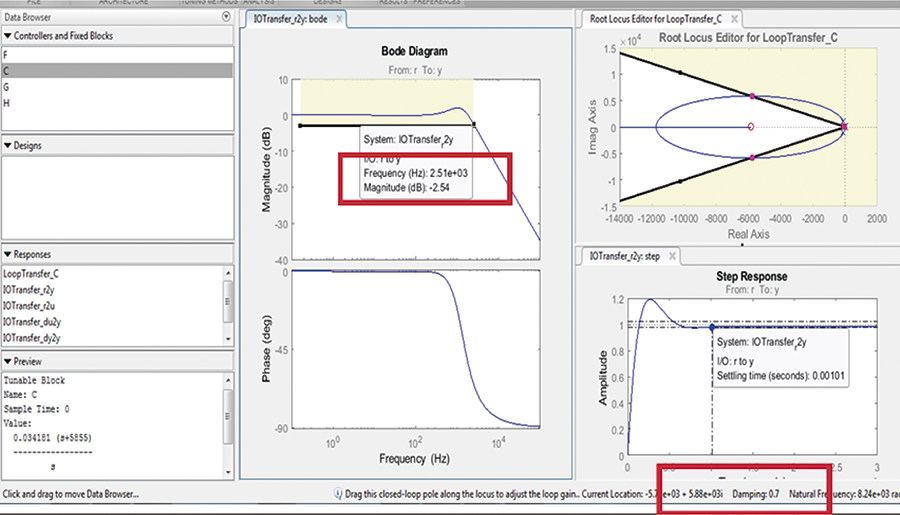Screen dimensions: 900x515
Task: Switch to the IOTransfer_r2y step tab
Action: pyautogui.click(x=624, y=257)
